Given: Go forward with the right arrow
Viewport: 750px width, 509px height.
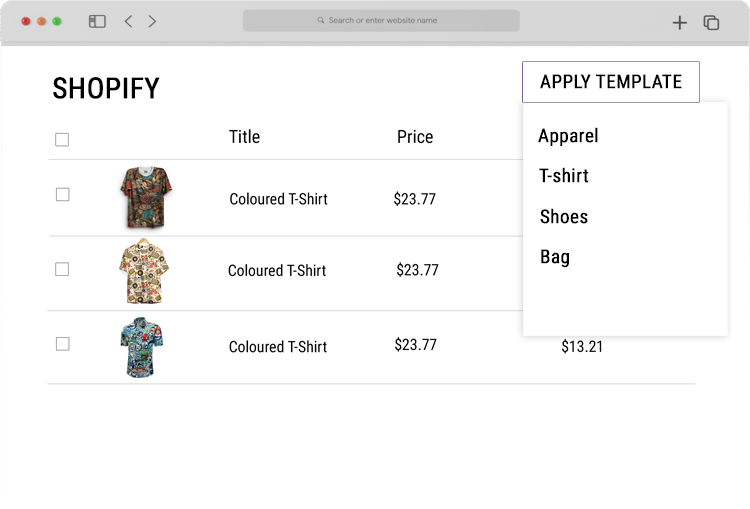Looking at the screenshot, I should [x=152, y=22].
